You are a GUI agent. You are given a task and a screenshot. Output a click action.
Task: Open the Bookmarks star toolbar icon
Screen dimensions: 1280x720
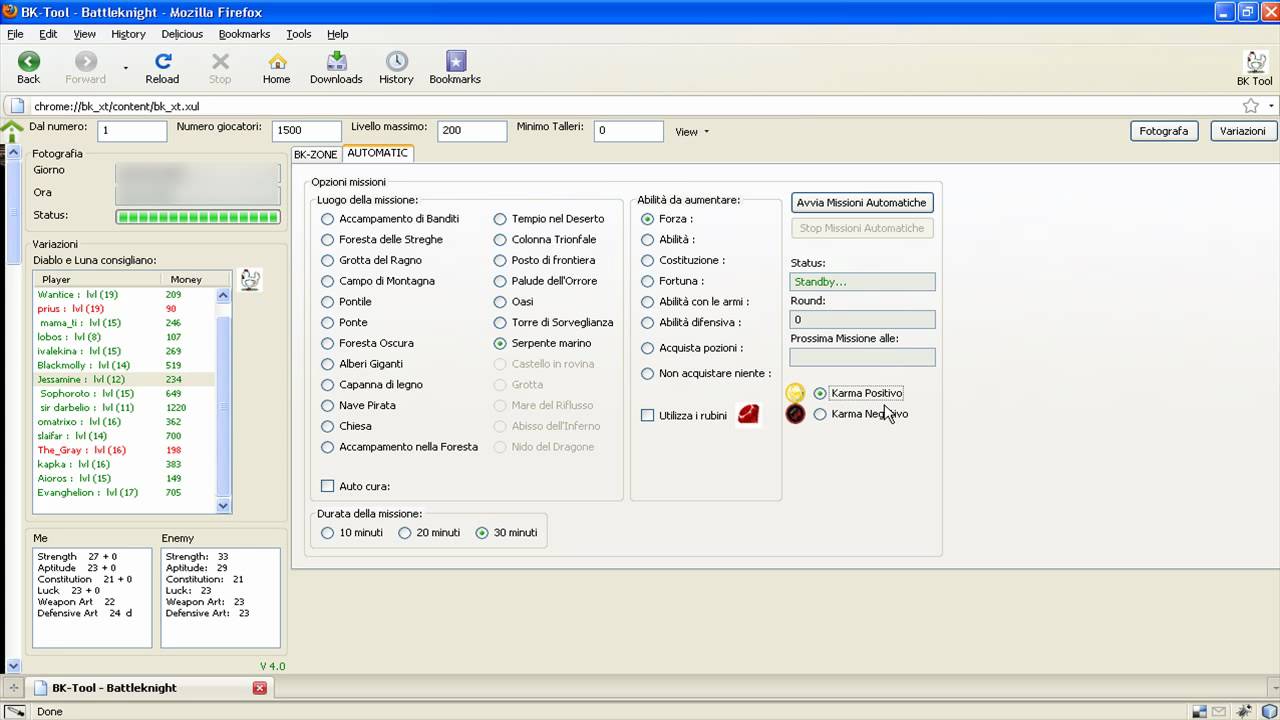coord(455,62)
